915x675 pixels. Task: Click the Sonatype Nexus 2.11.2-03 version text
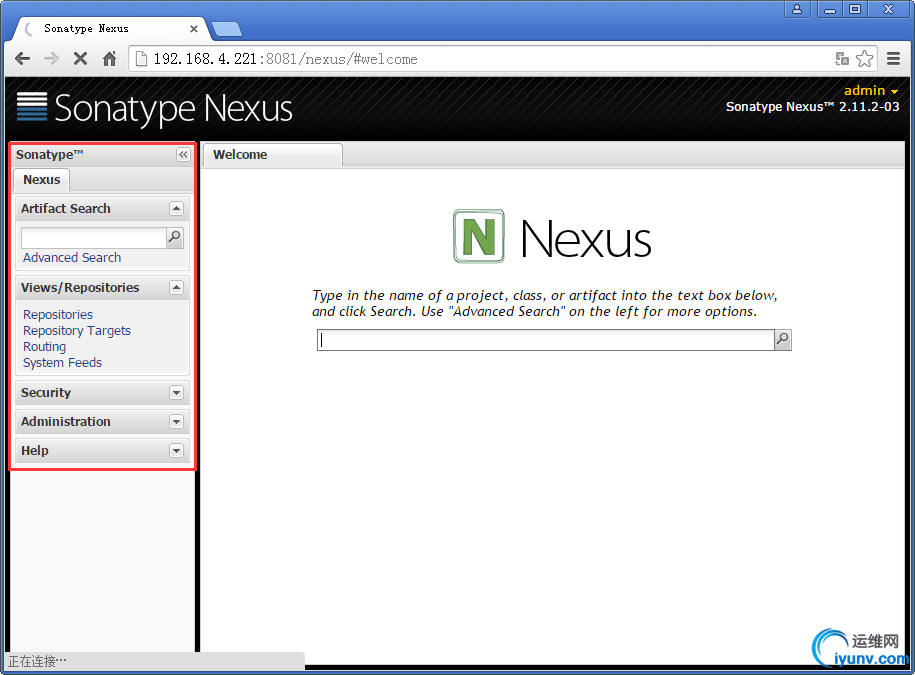coord(812,107)
